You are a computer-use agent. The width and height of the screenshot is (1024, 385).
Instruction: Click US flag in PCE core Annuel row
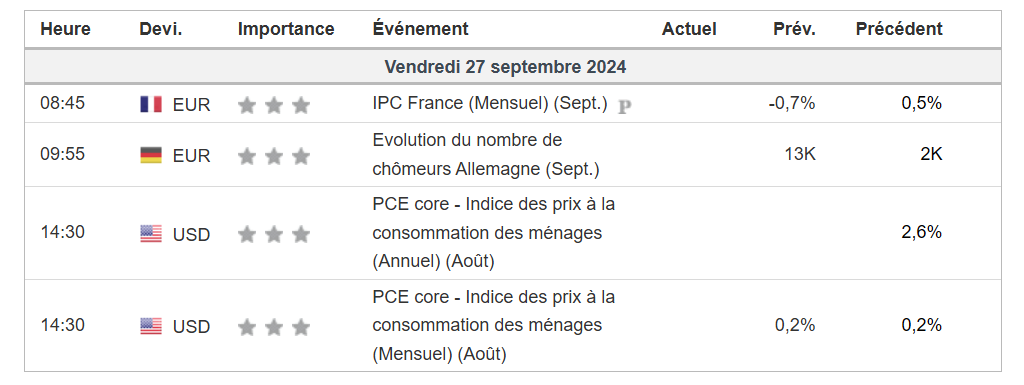(x=151, y=234)
